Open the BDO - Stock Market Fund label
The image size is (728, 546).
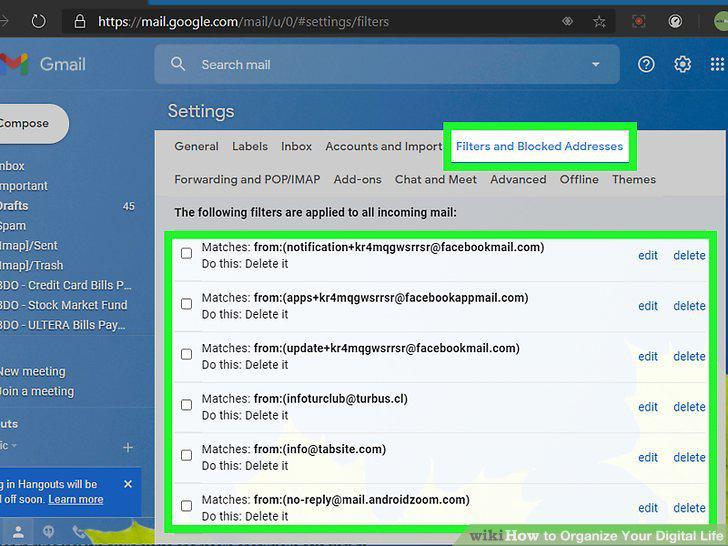(64, 305)
